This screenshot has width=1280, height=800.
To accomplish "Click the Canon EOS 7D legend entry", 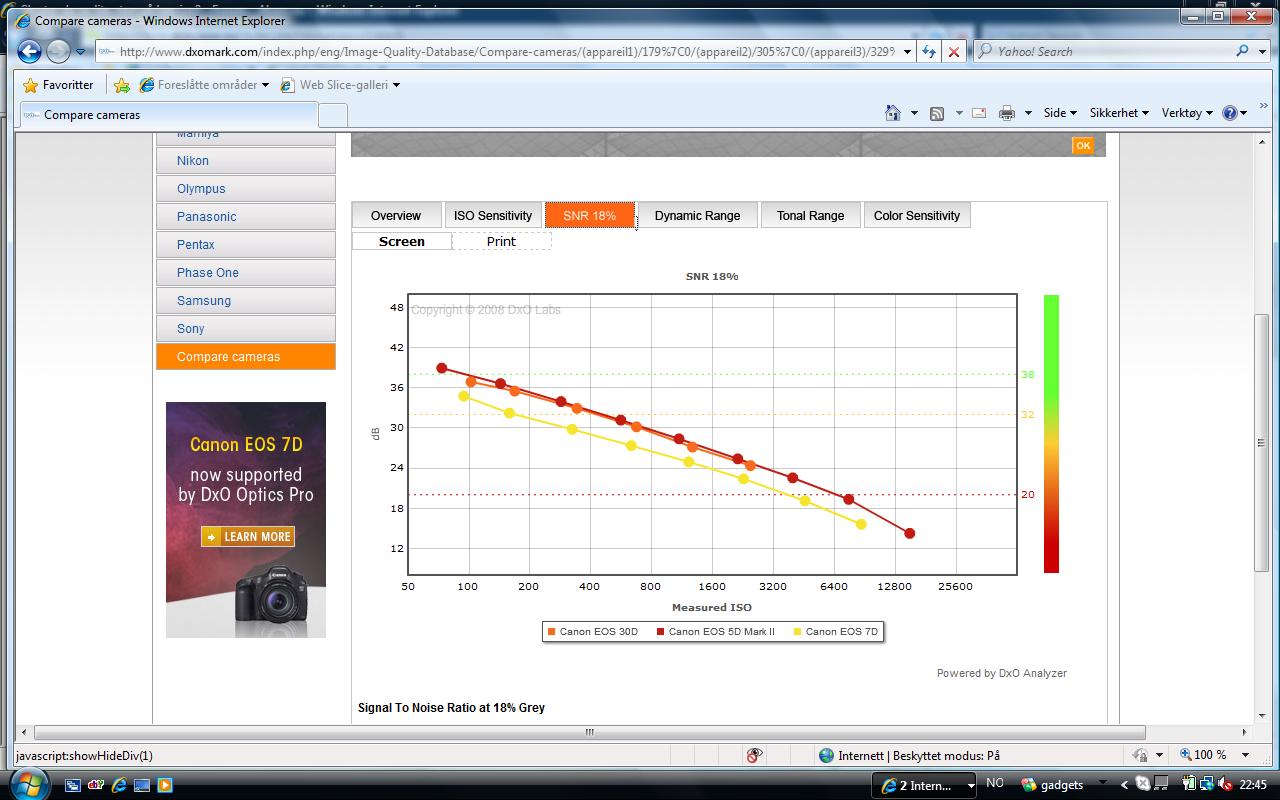I will 835,632.
